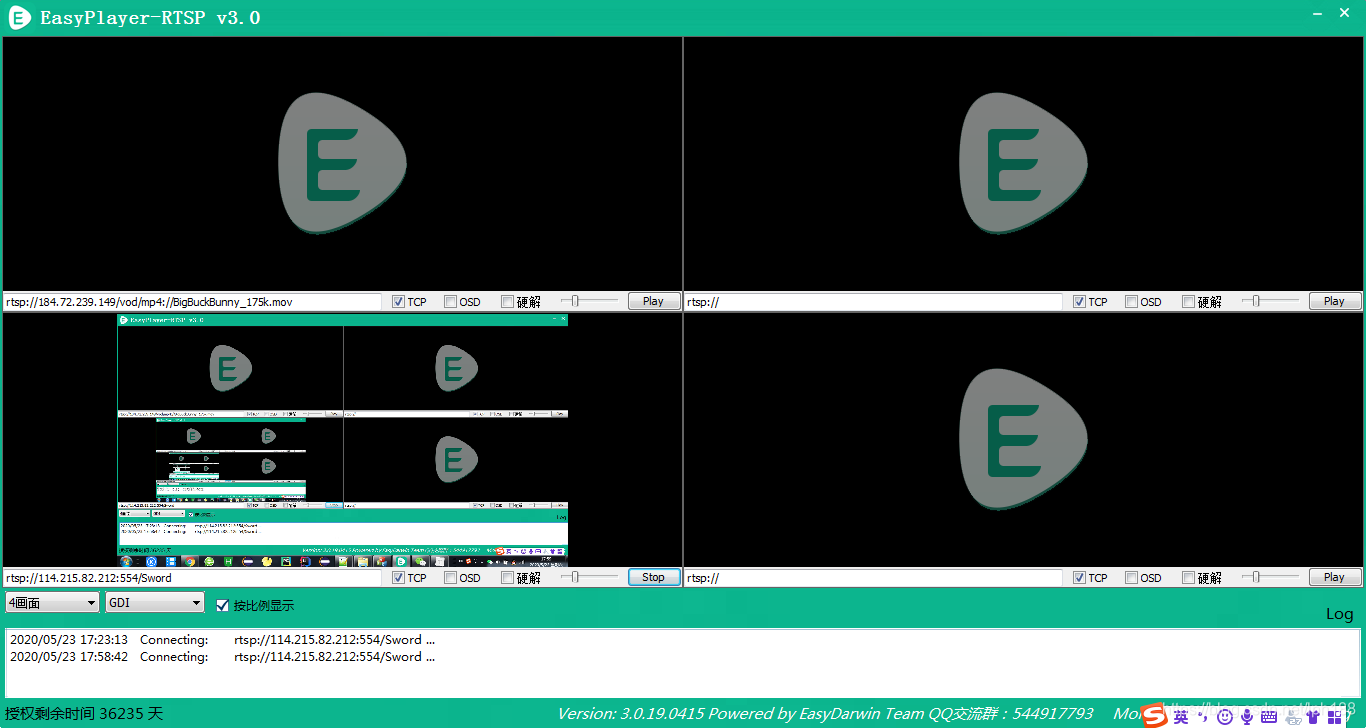The width and height of the screenshot is (1366, 728).
Task: Click the top-right pane rtsp:// URL field
Action: 874,301
